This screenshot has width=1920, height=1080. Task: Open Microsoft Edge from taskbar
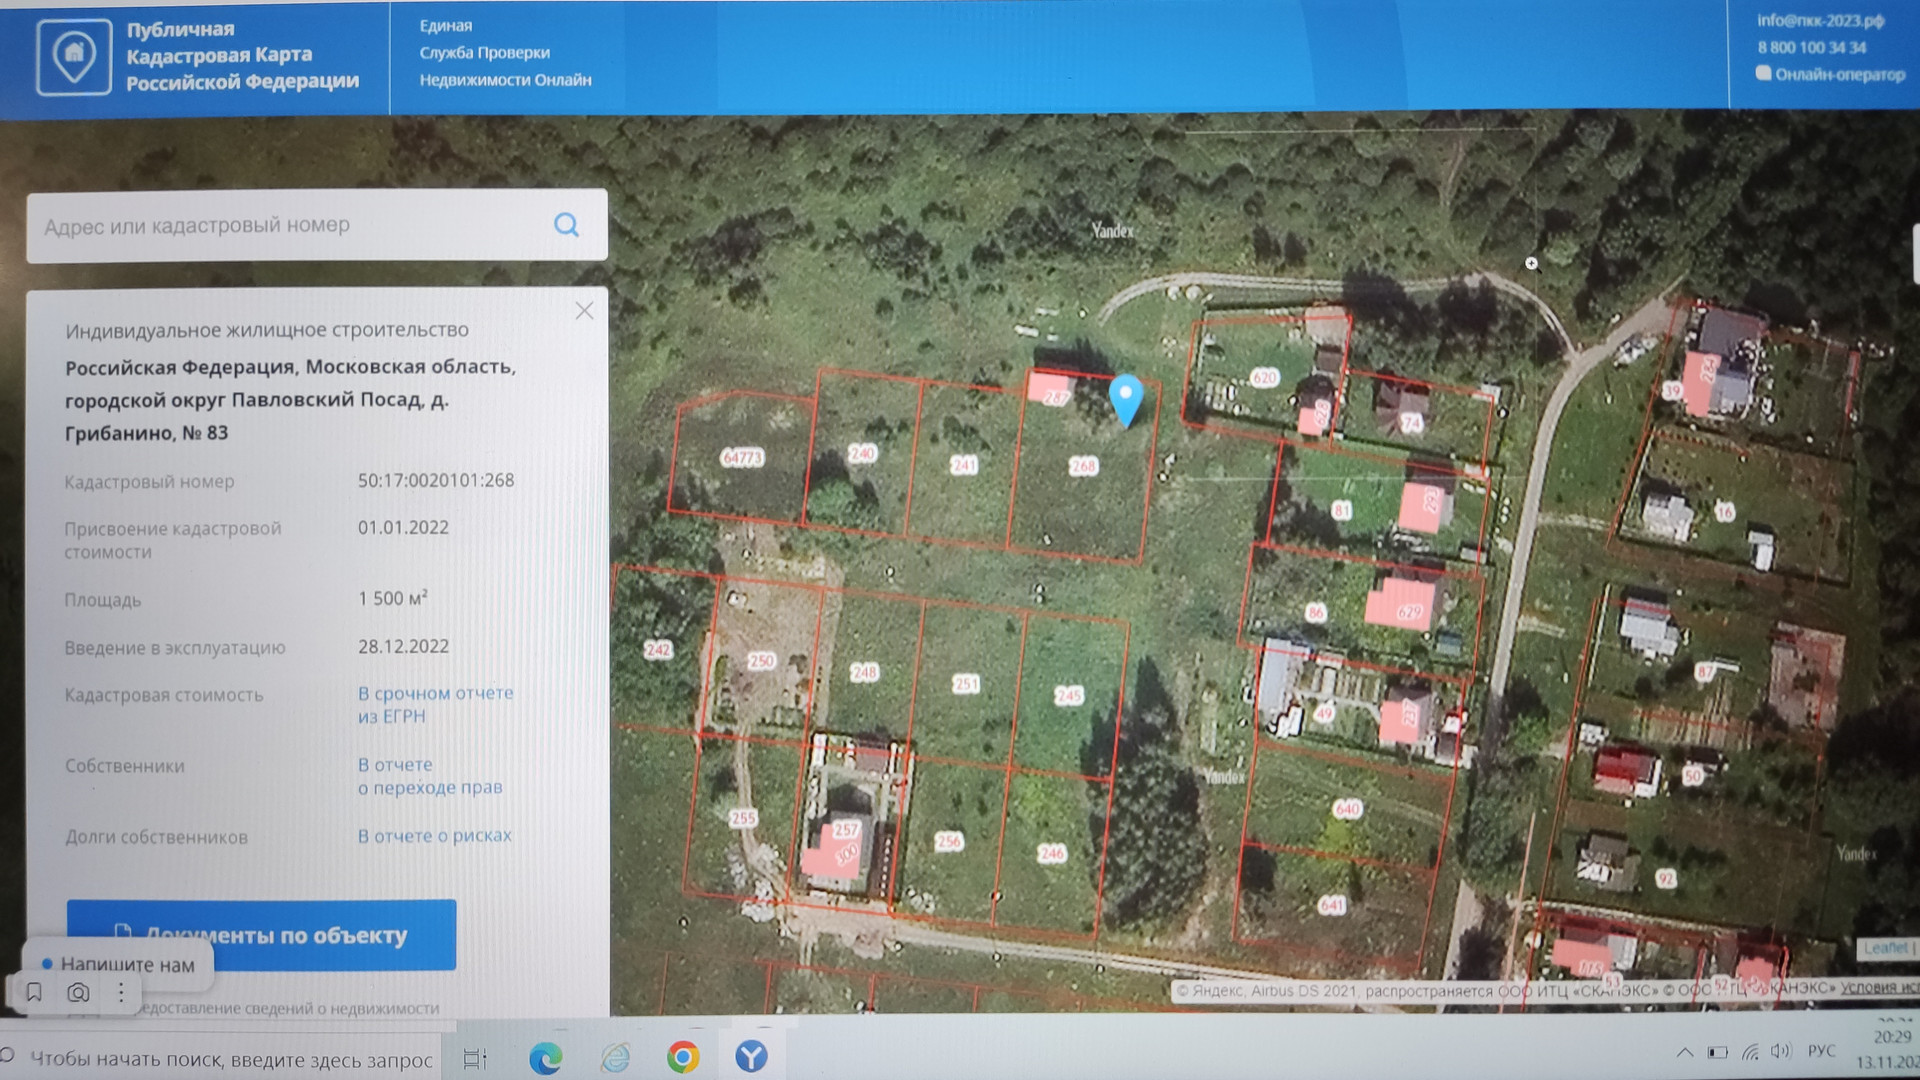tap(545, 1057)
